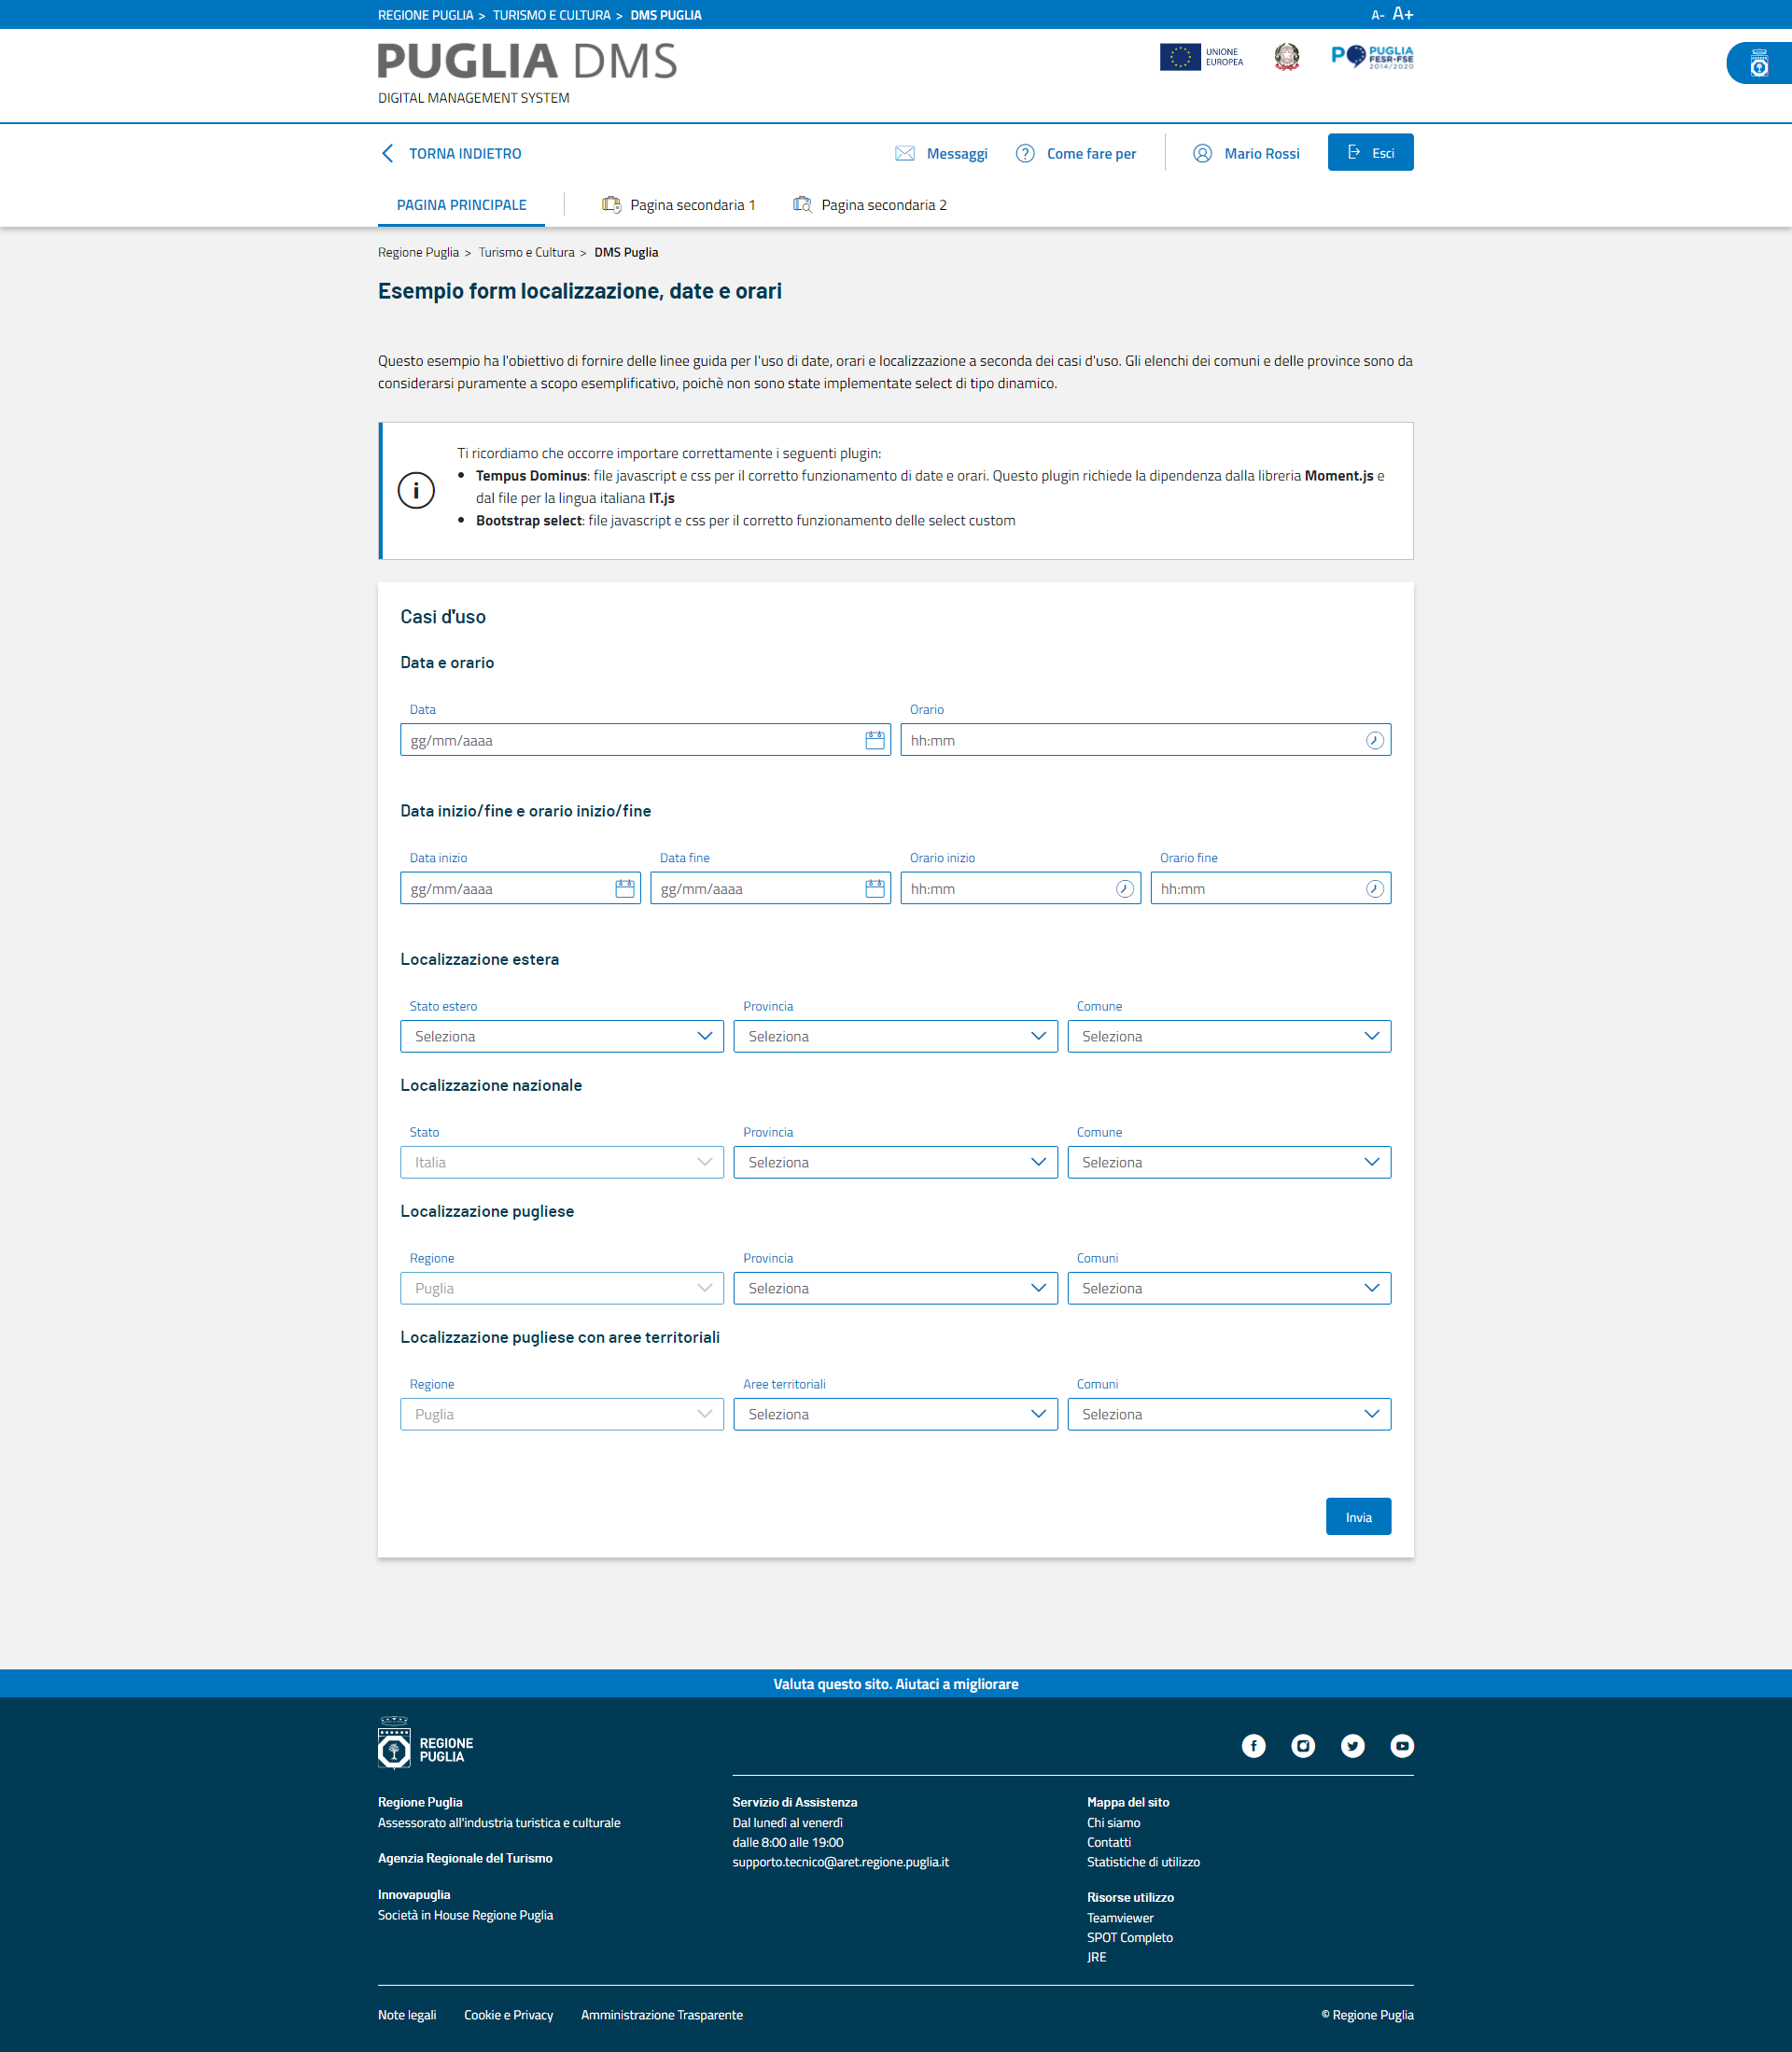This screenshot has width=1792, height=2052.
Task: Click the Messaggi envelope icon
Action: click(x=904, y=153)
